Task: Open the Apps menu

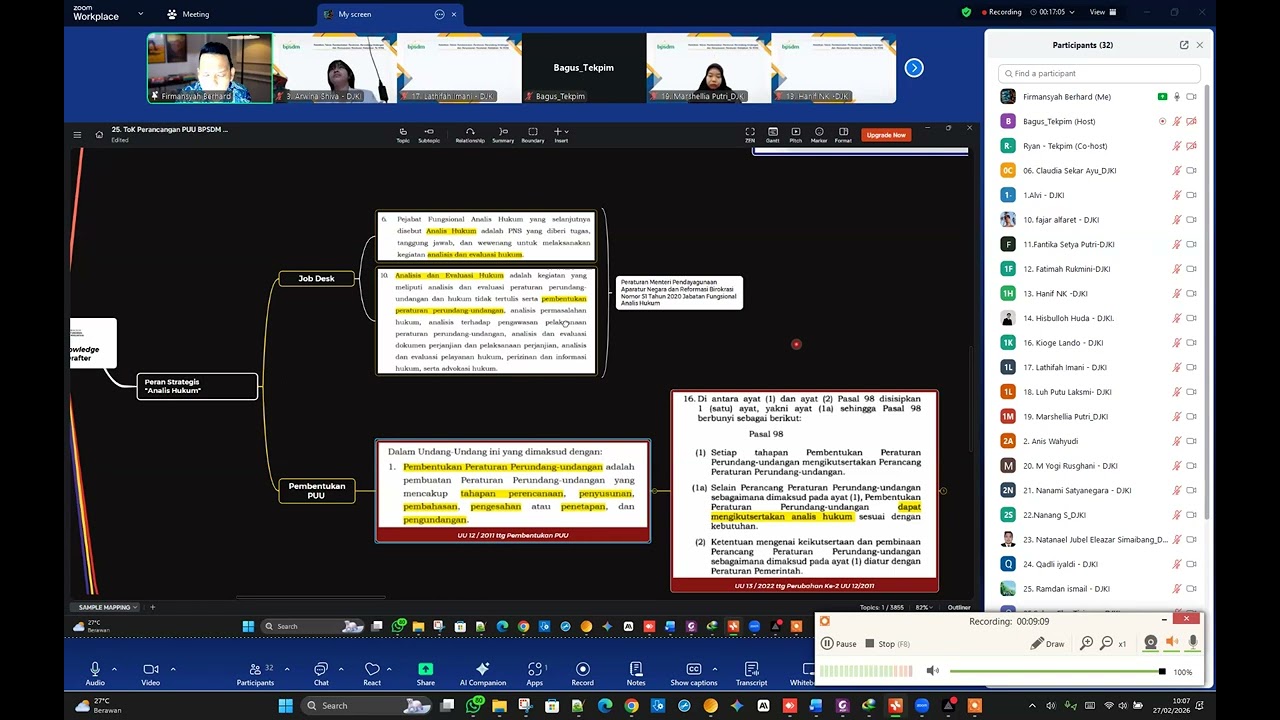Action: point(535,674)
